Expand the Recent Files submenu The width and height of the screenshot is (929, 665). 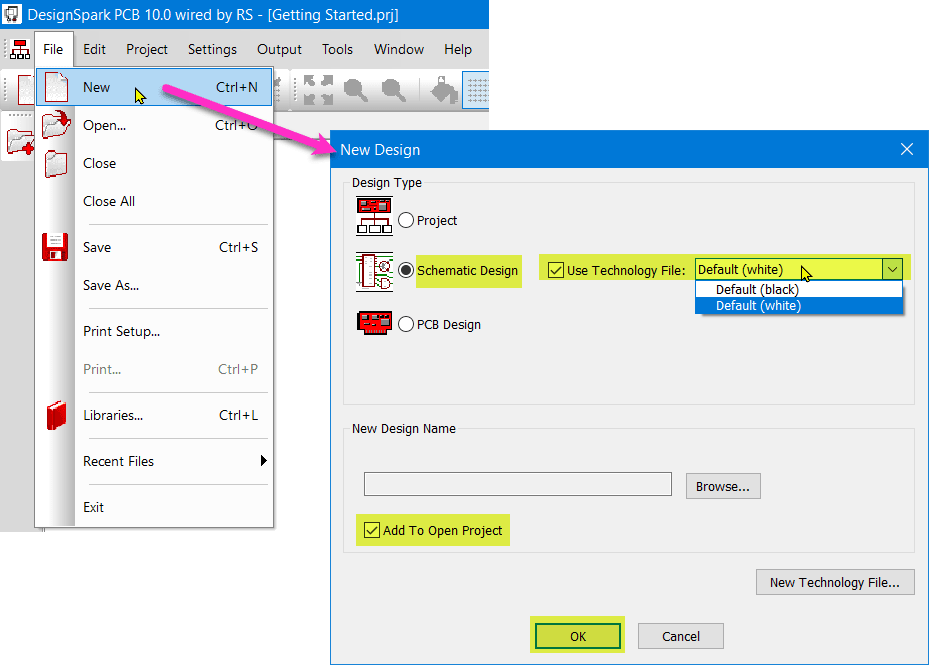(x=174, y=461)
